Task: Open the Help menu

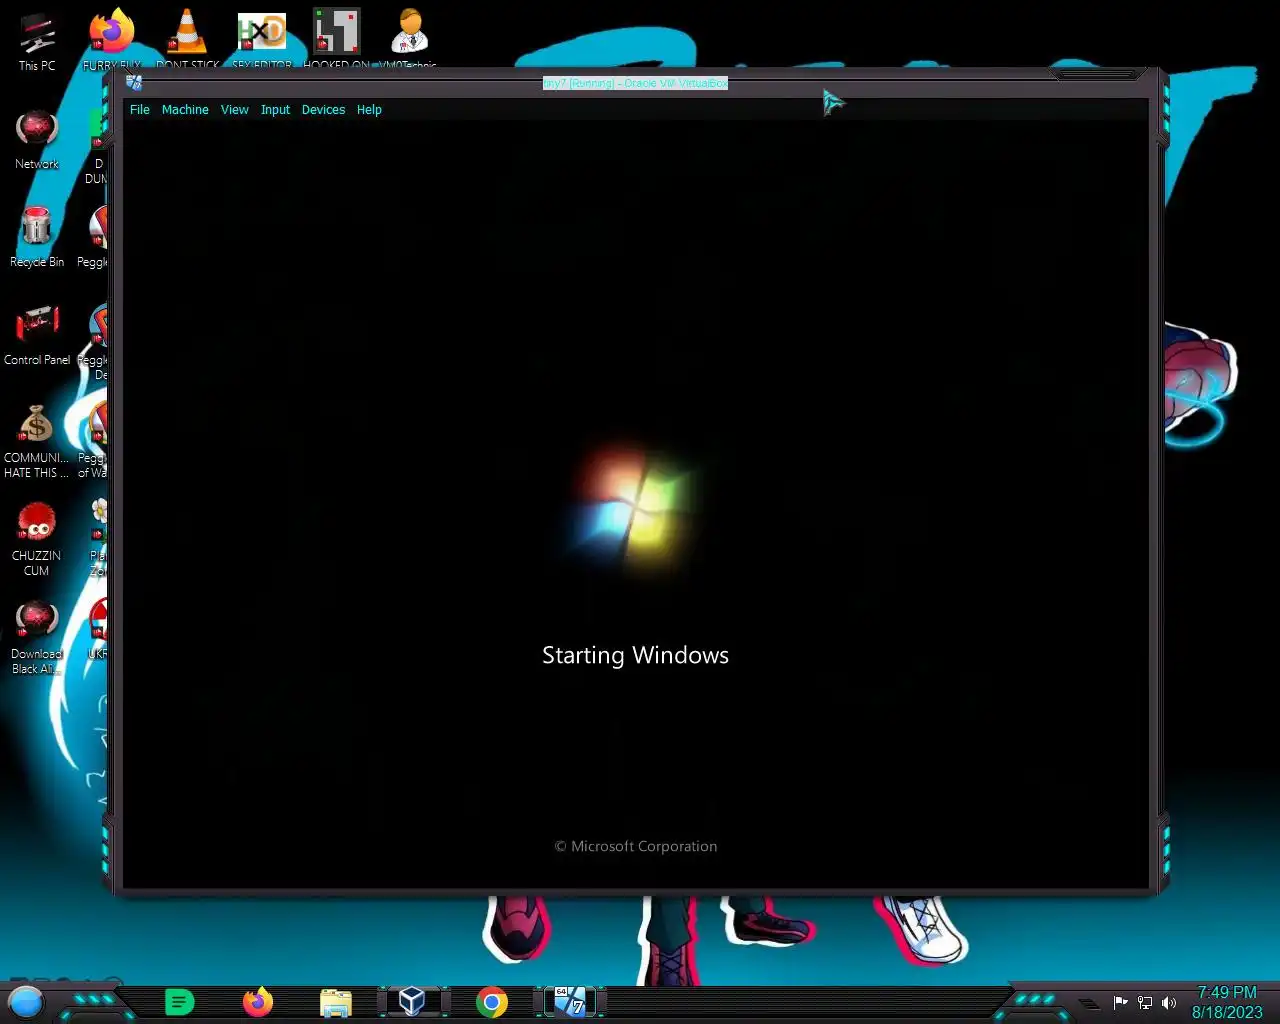Action: click(x=369, y=110)
